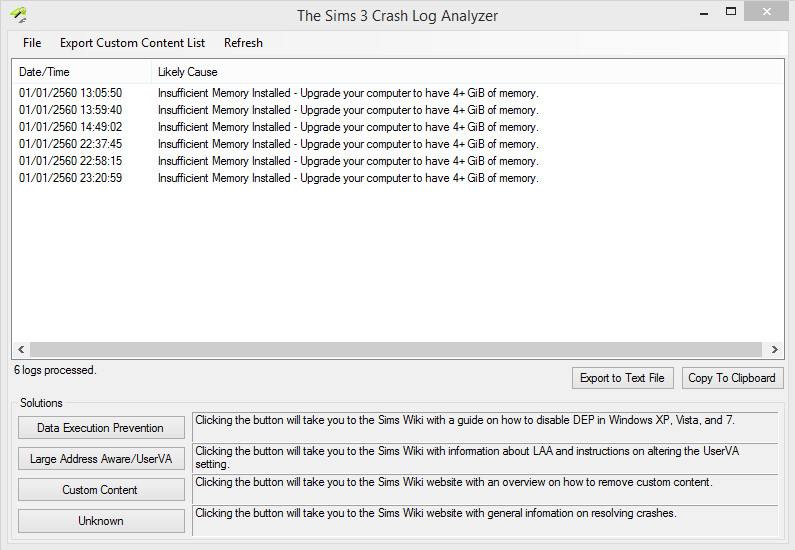Sort by the Date/Time column header

[x=81, y=72]
